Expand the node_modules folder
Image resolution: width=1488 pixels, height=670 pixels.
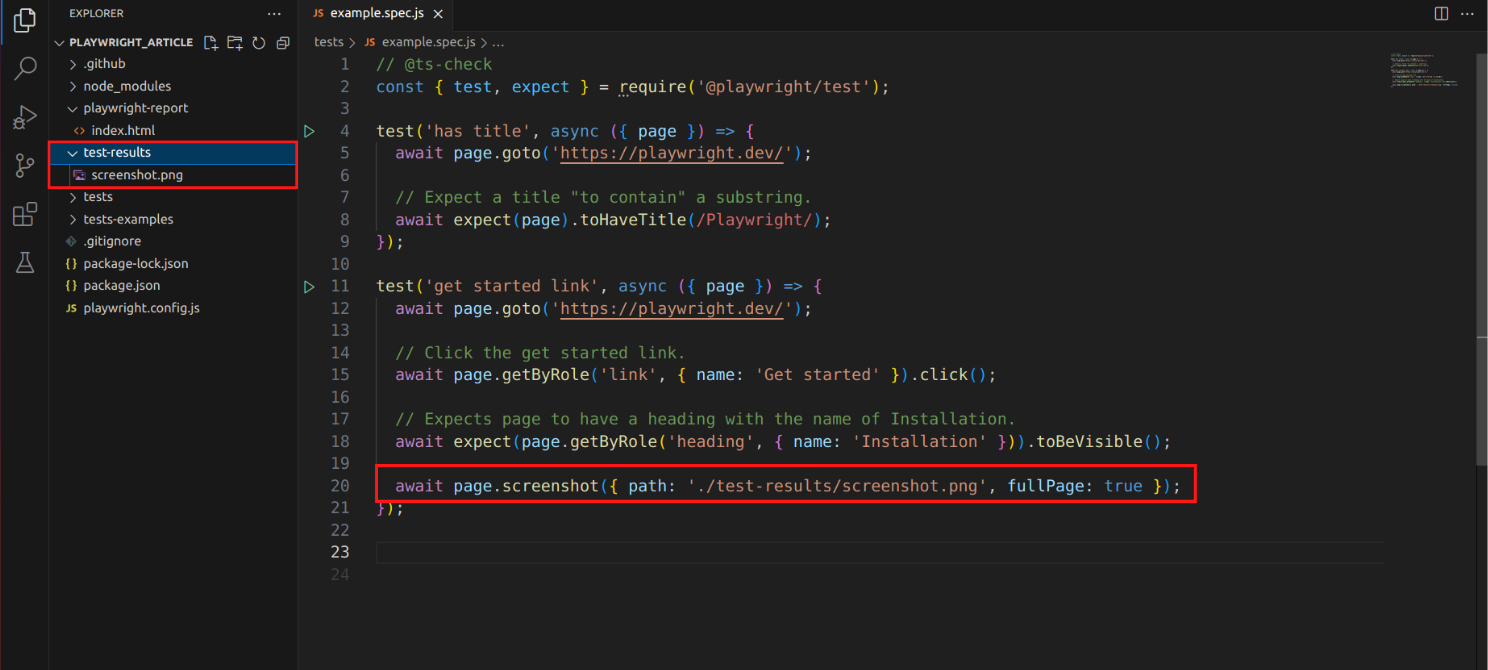126,86
